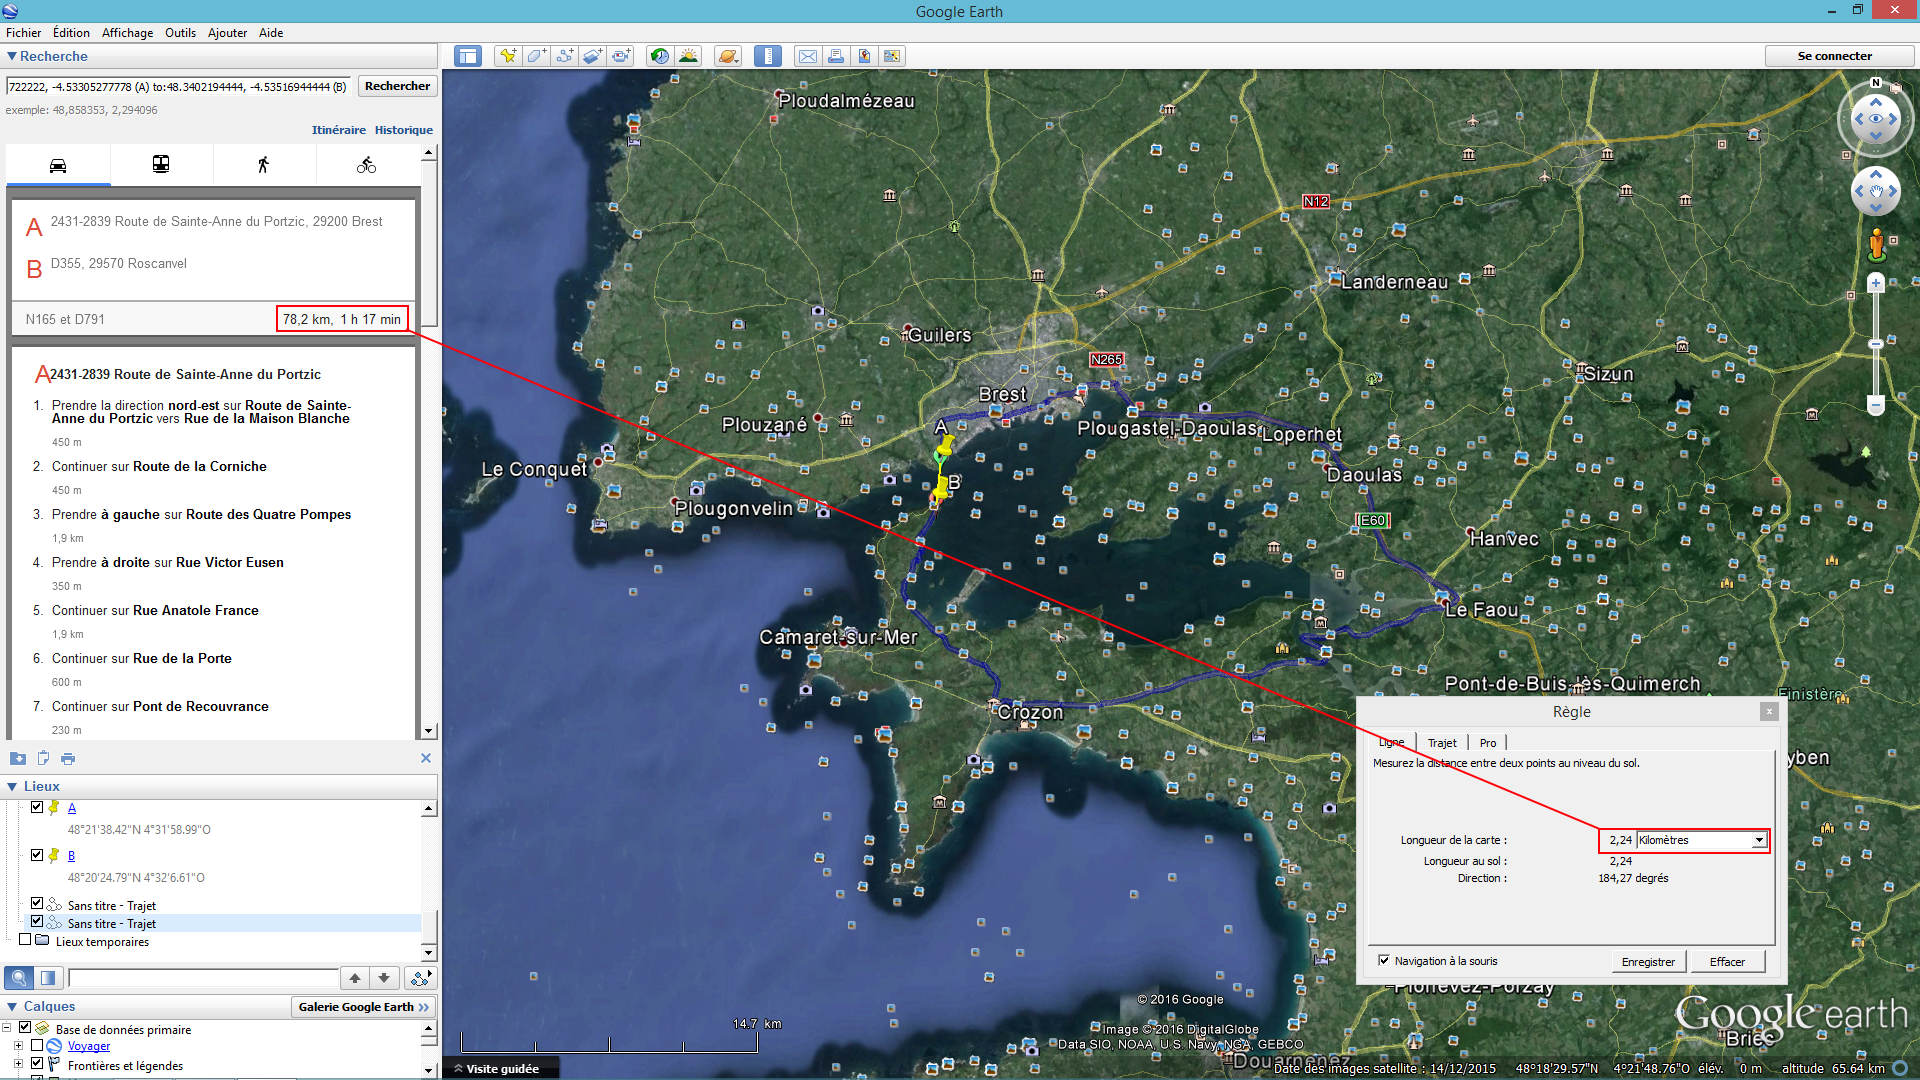Click the Effacer button in ruler dialog
Image resolution: width=1920 pixels, height=1080 pixels.
click(1727, 962)
